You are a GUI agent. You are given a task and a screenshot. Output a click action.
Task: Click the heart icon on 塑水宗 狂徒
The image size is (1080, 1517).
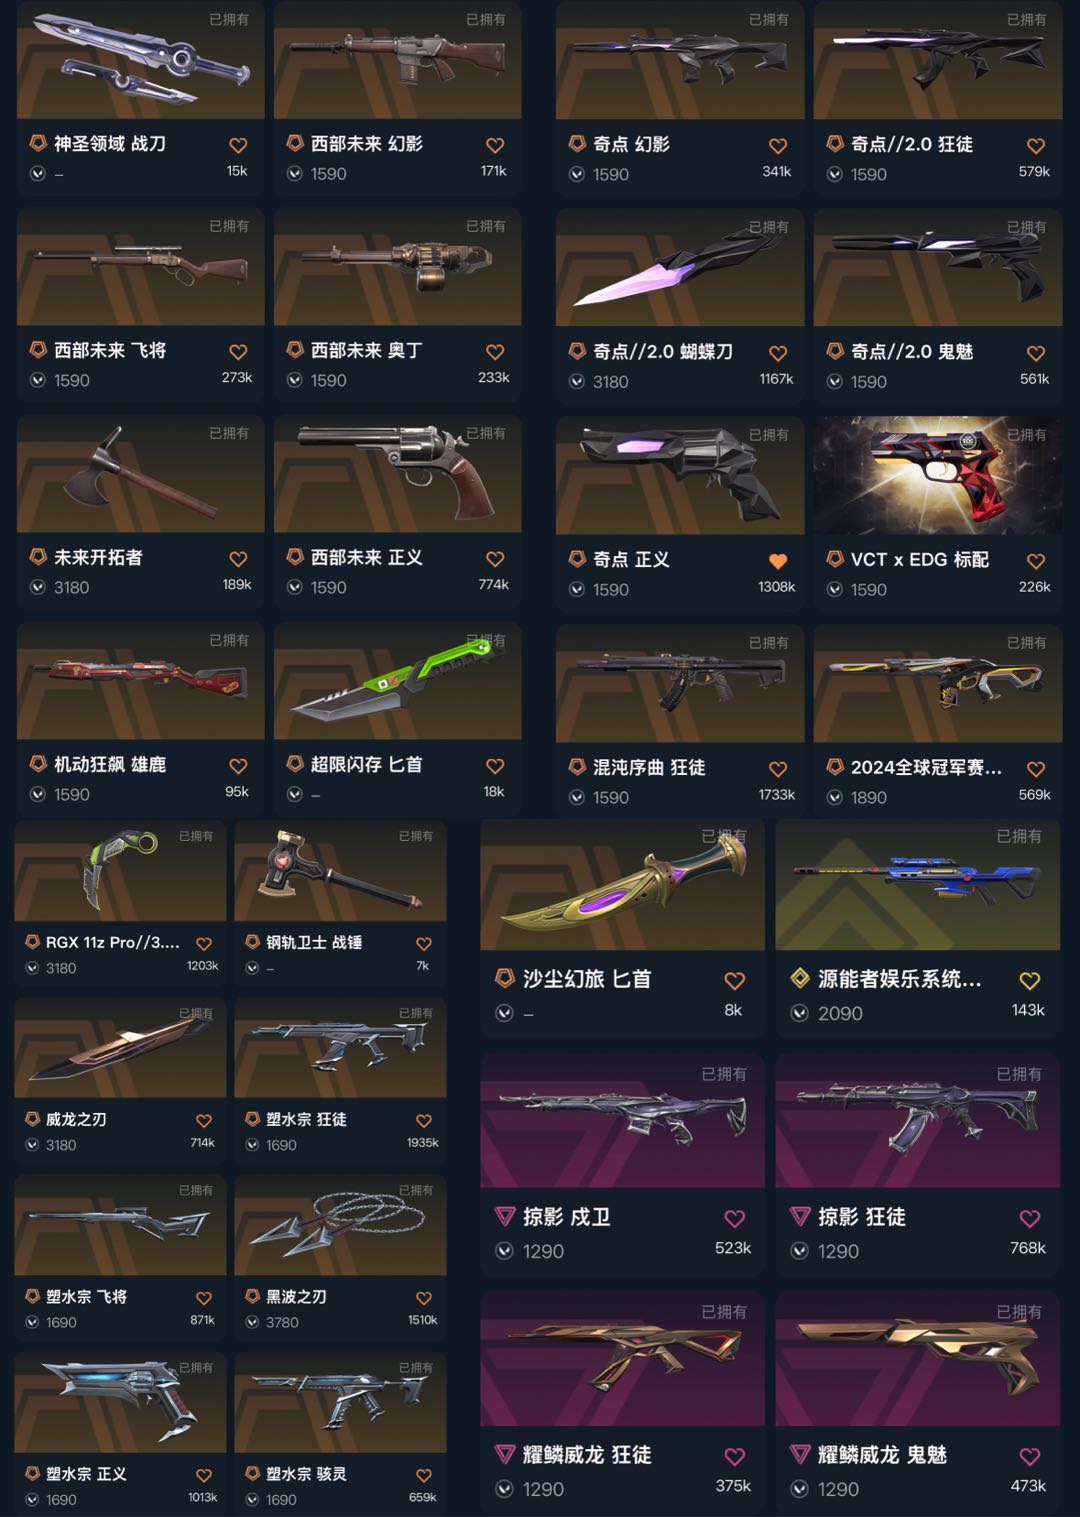coord(424,1121)
